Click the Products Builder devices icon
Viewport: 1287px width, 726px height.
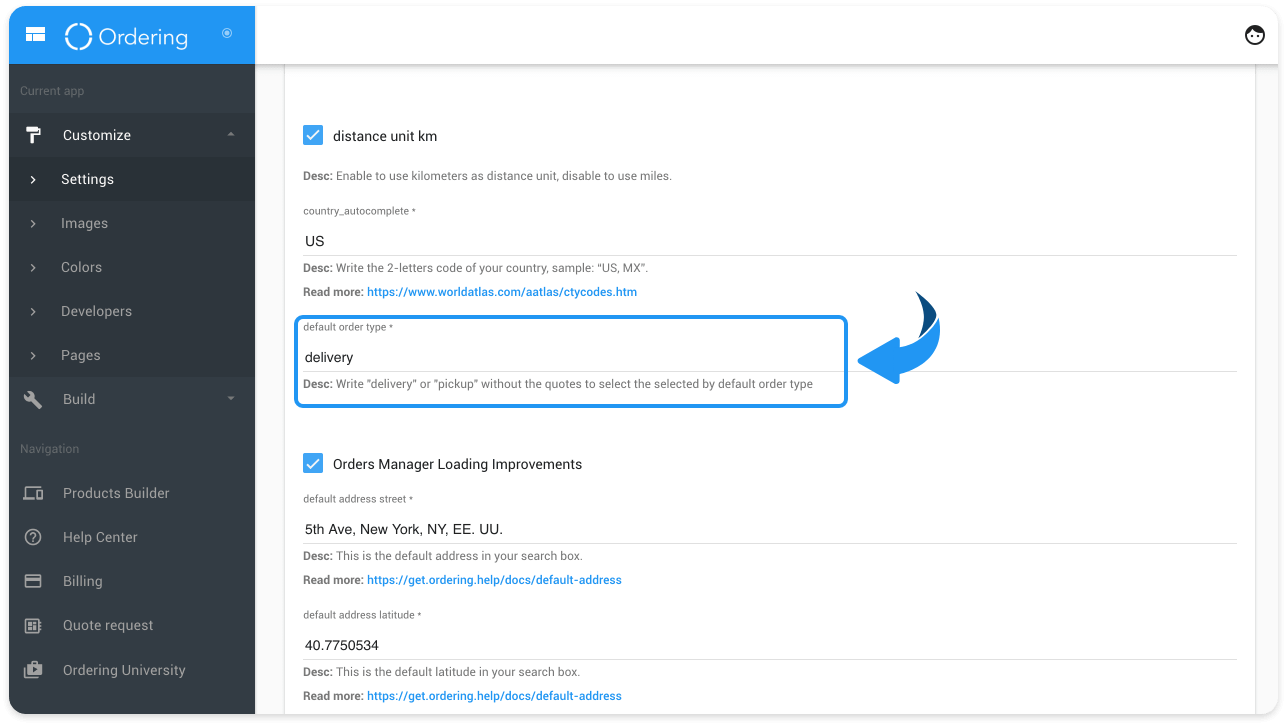[x=33, y=493]
